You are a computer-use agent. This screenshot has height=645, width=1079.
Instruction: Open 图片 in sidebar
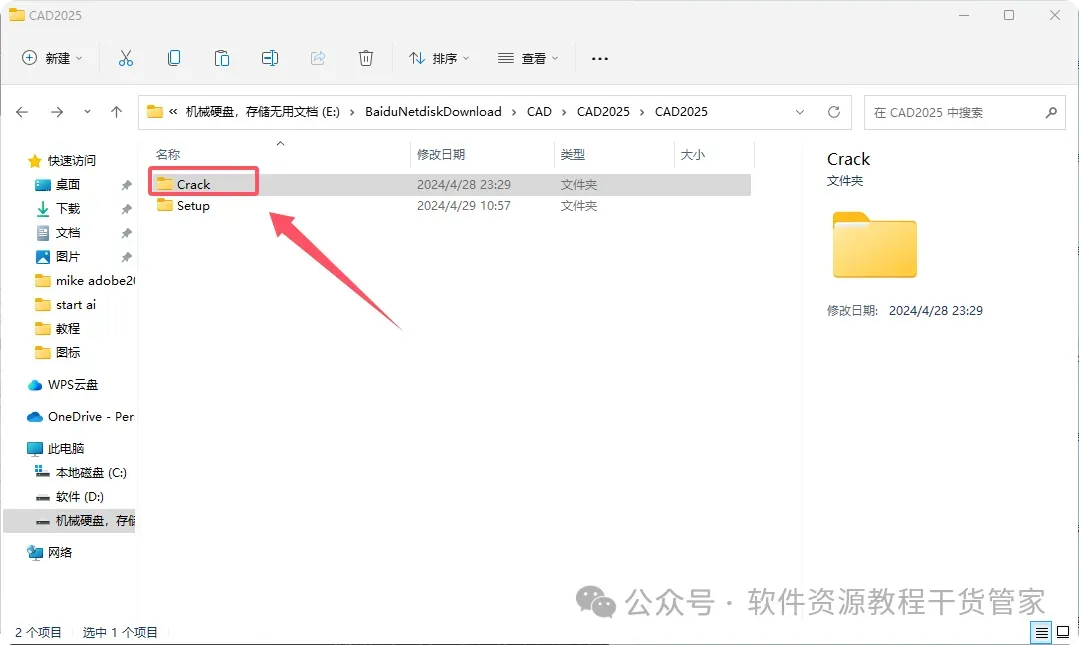pos(67,257)
